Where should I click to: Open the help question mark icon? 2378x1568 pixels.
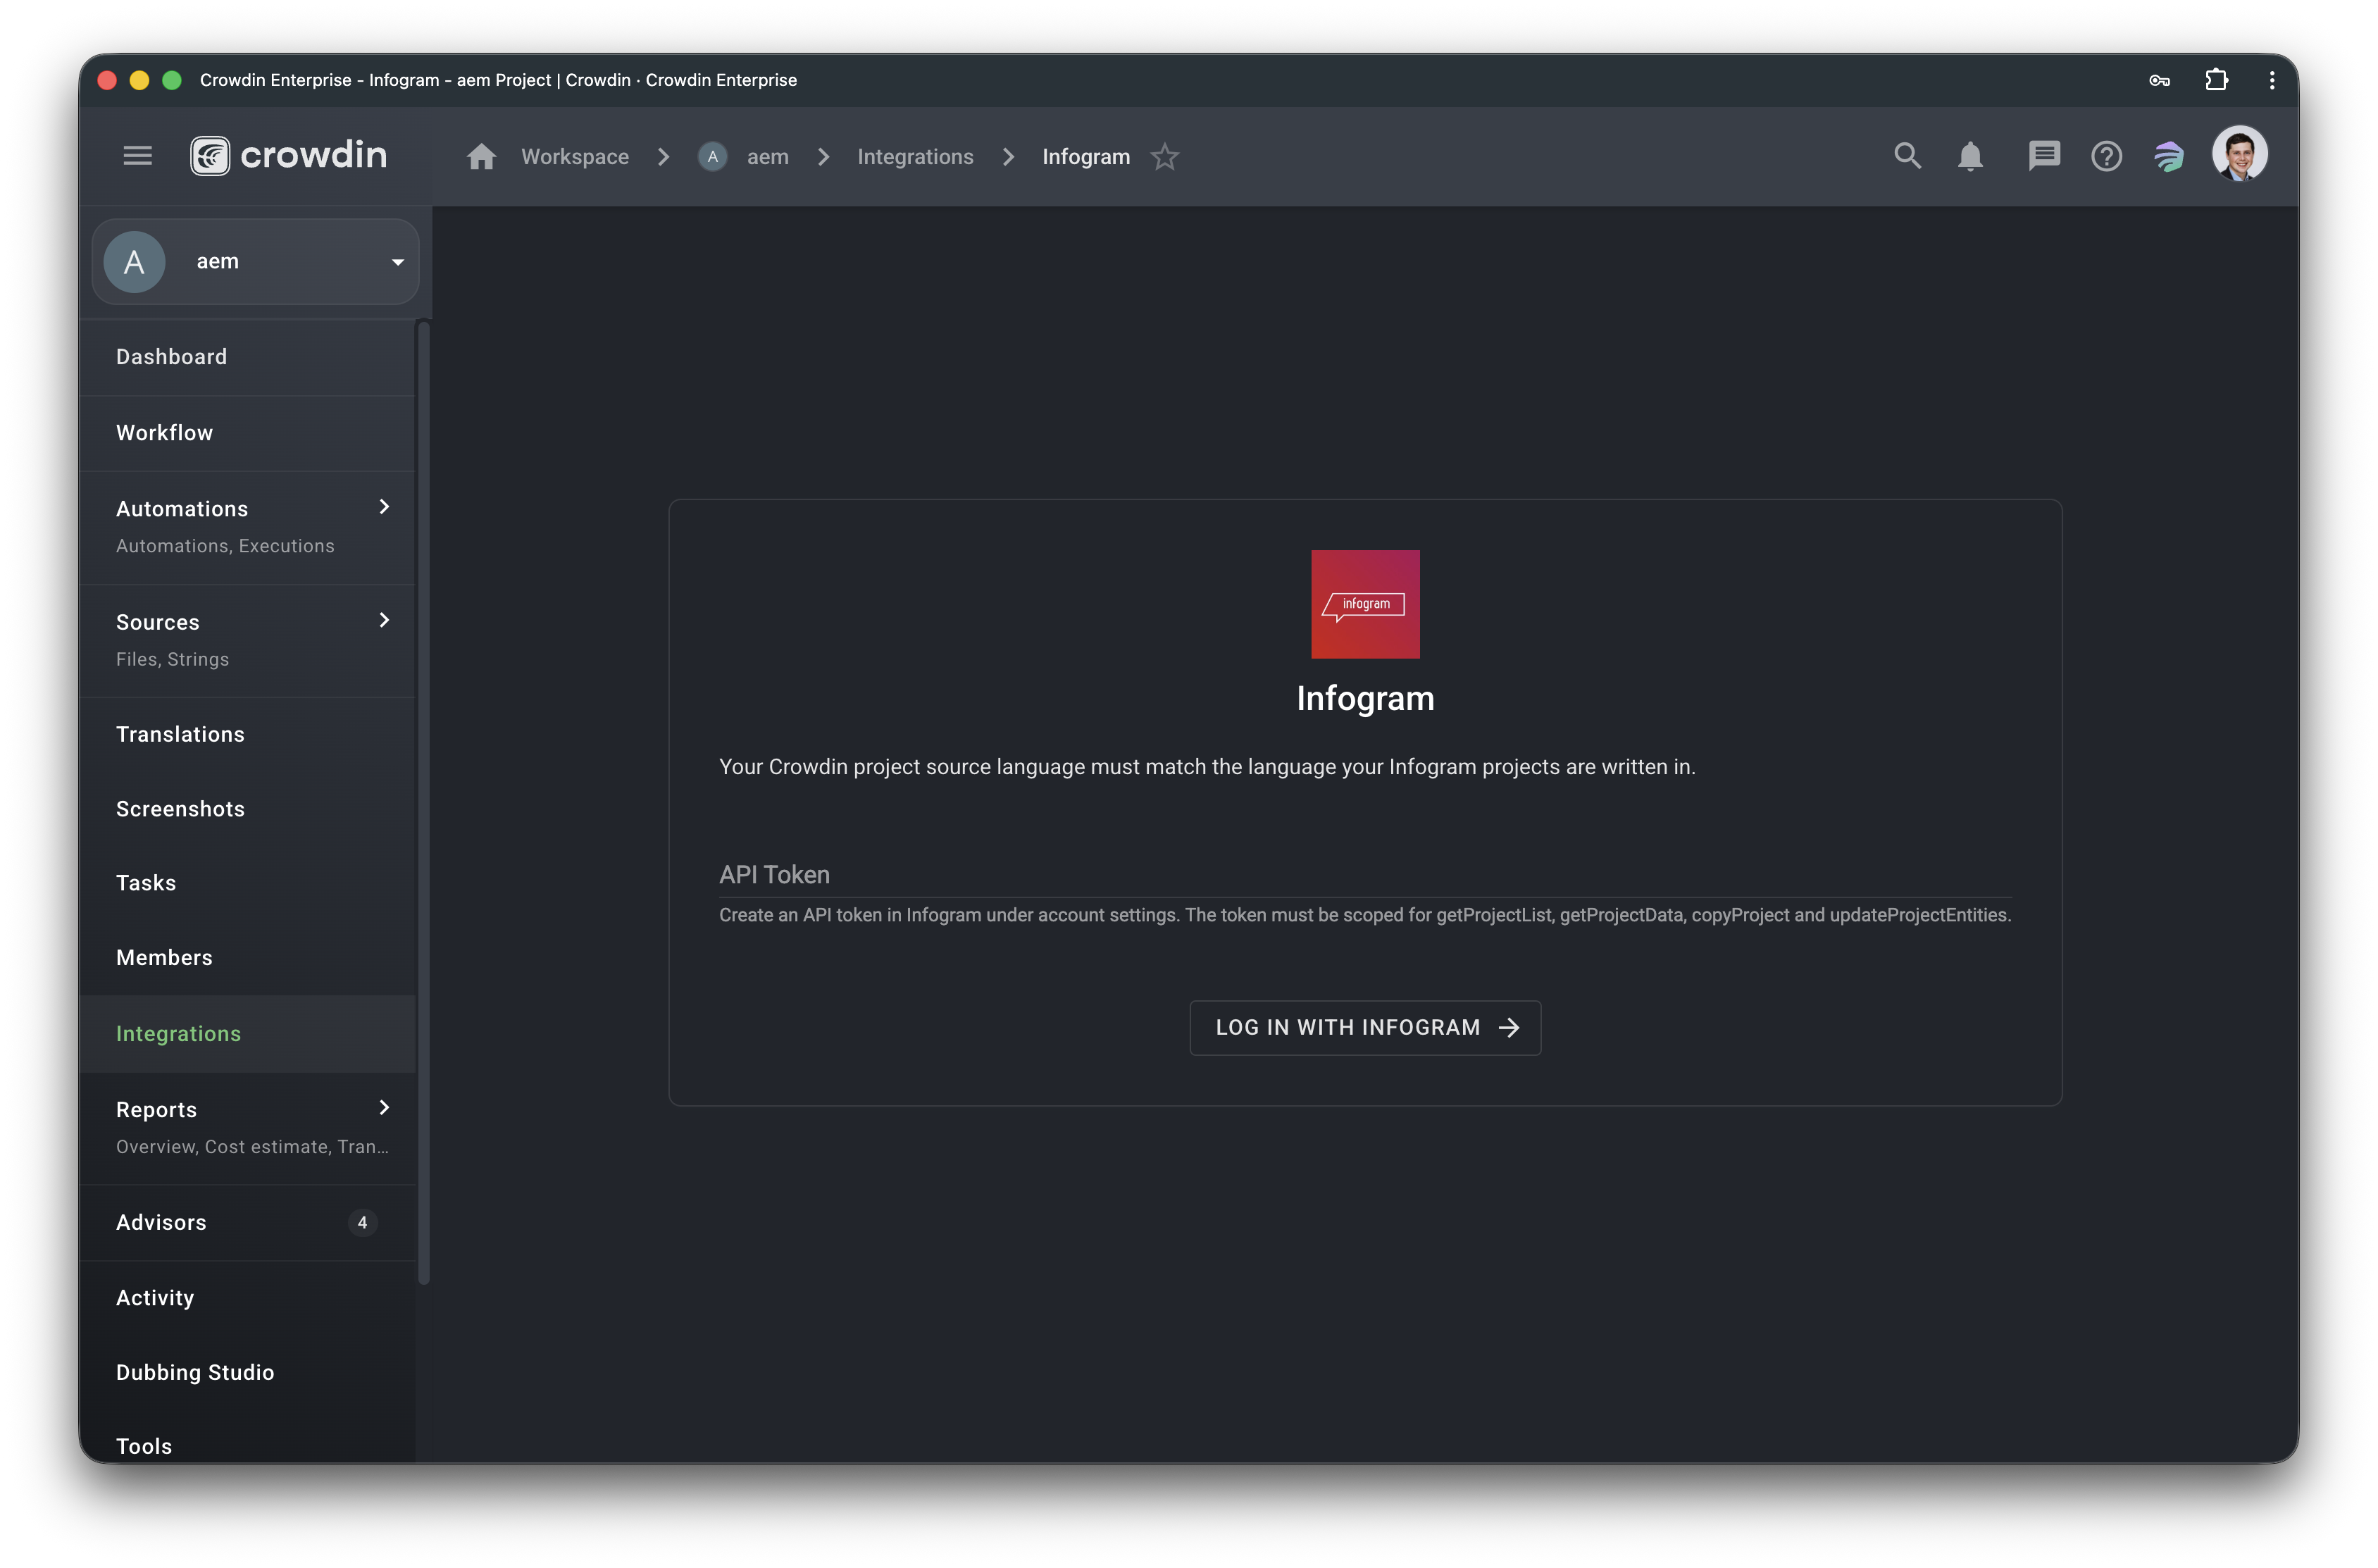click(x=2106, y=157)
